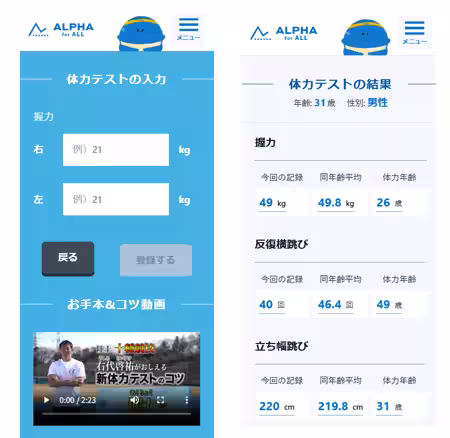Seek on the video progress bar
The width and height of the screenshot is (450, 438).
click(116, 414)
